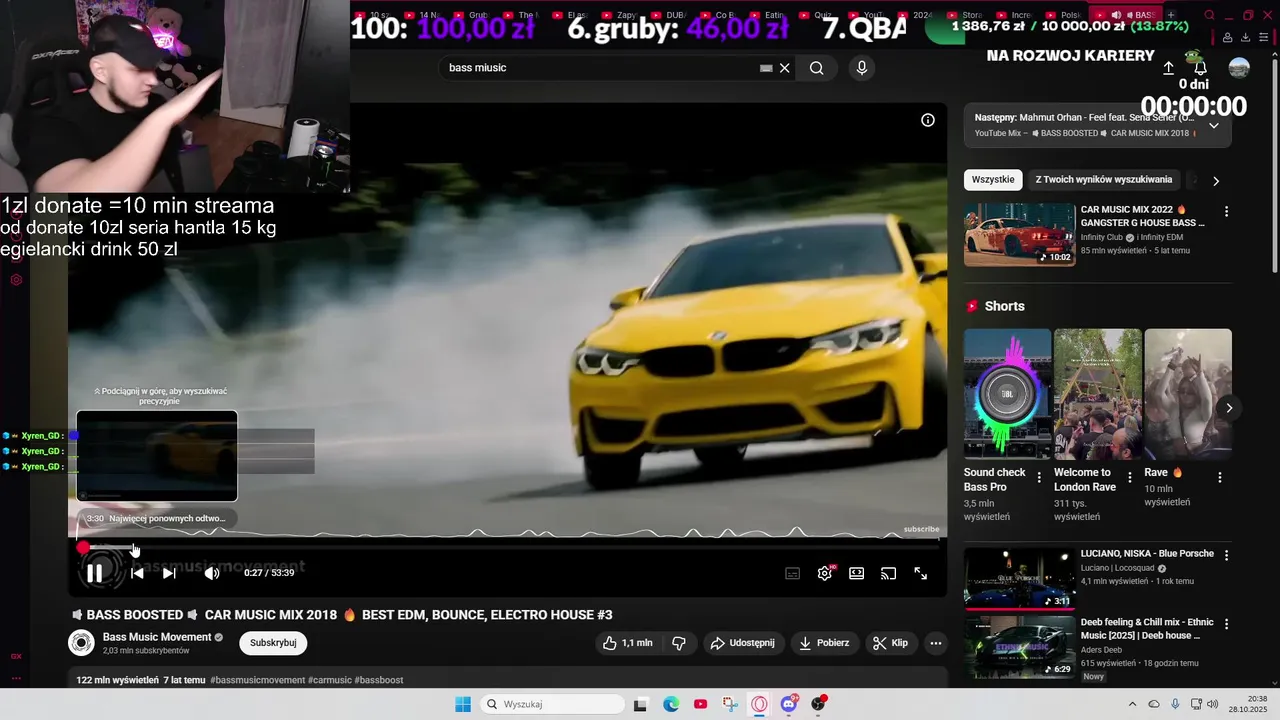
Task: Open the video info card icon
Action: click(928, 120)
